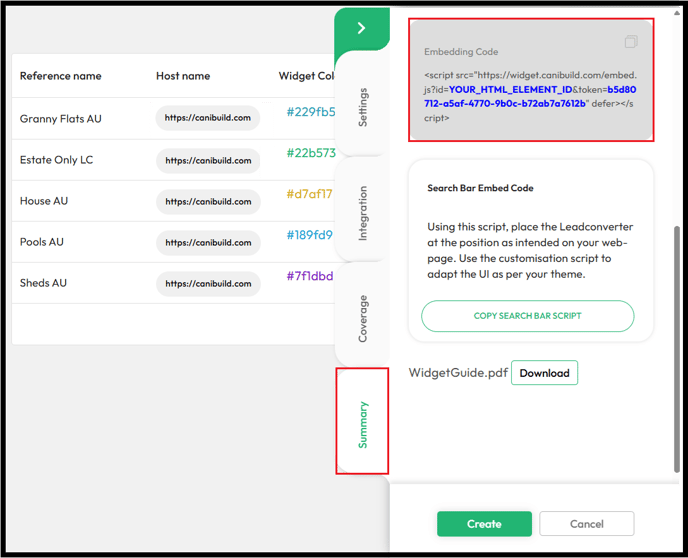
Task: Copy embedding code using the copy icon
Action: click(x=631, y=42)
